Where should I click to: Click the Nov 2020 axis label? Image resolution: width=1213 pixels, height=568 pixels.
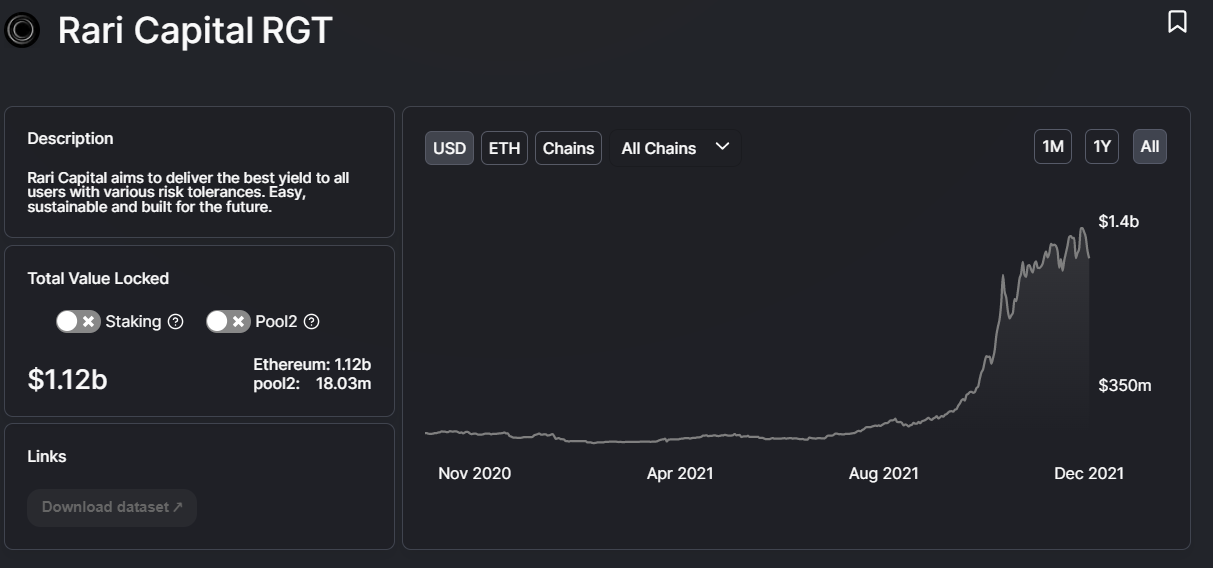(474, 473)
